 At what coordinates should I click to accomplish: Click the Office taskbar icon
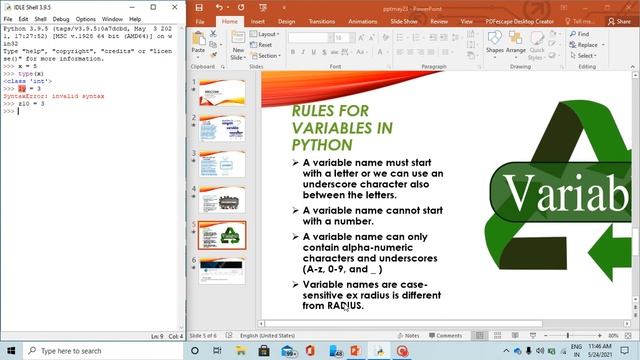coord(310,351)
